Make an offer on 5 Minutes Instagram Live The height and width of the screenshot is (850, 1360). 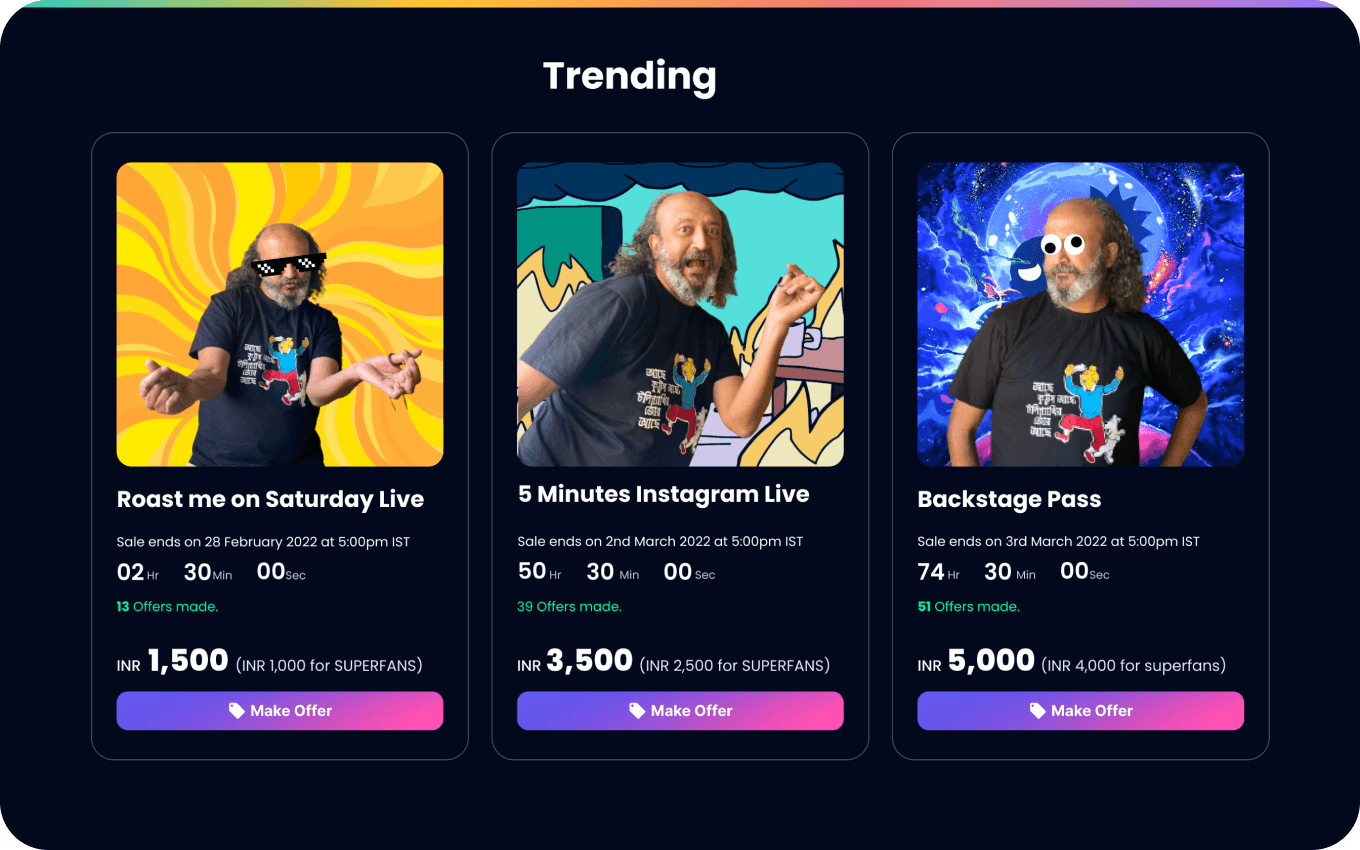pyautogui.click(x=680, y=711)
